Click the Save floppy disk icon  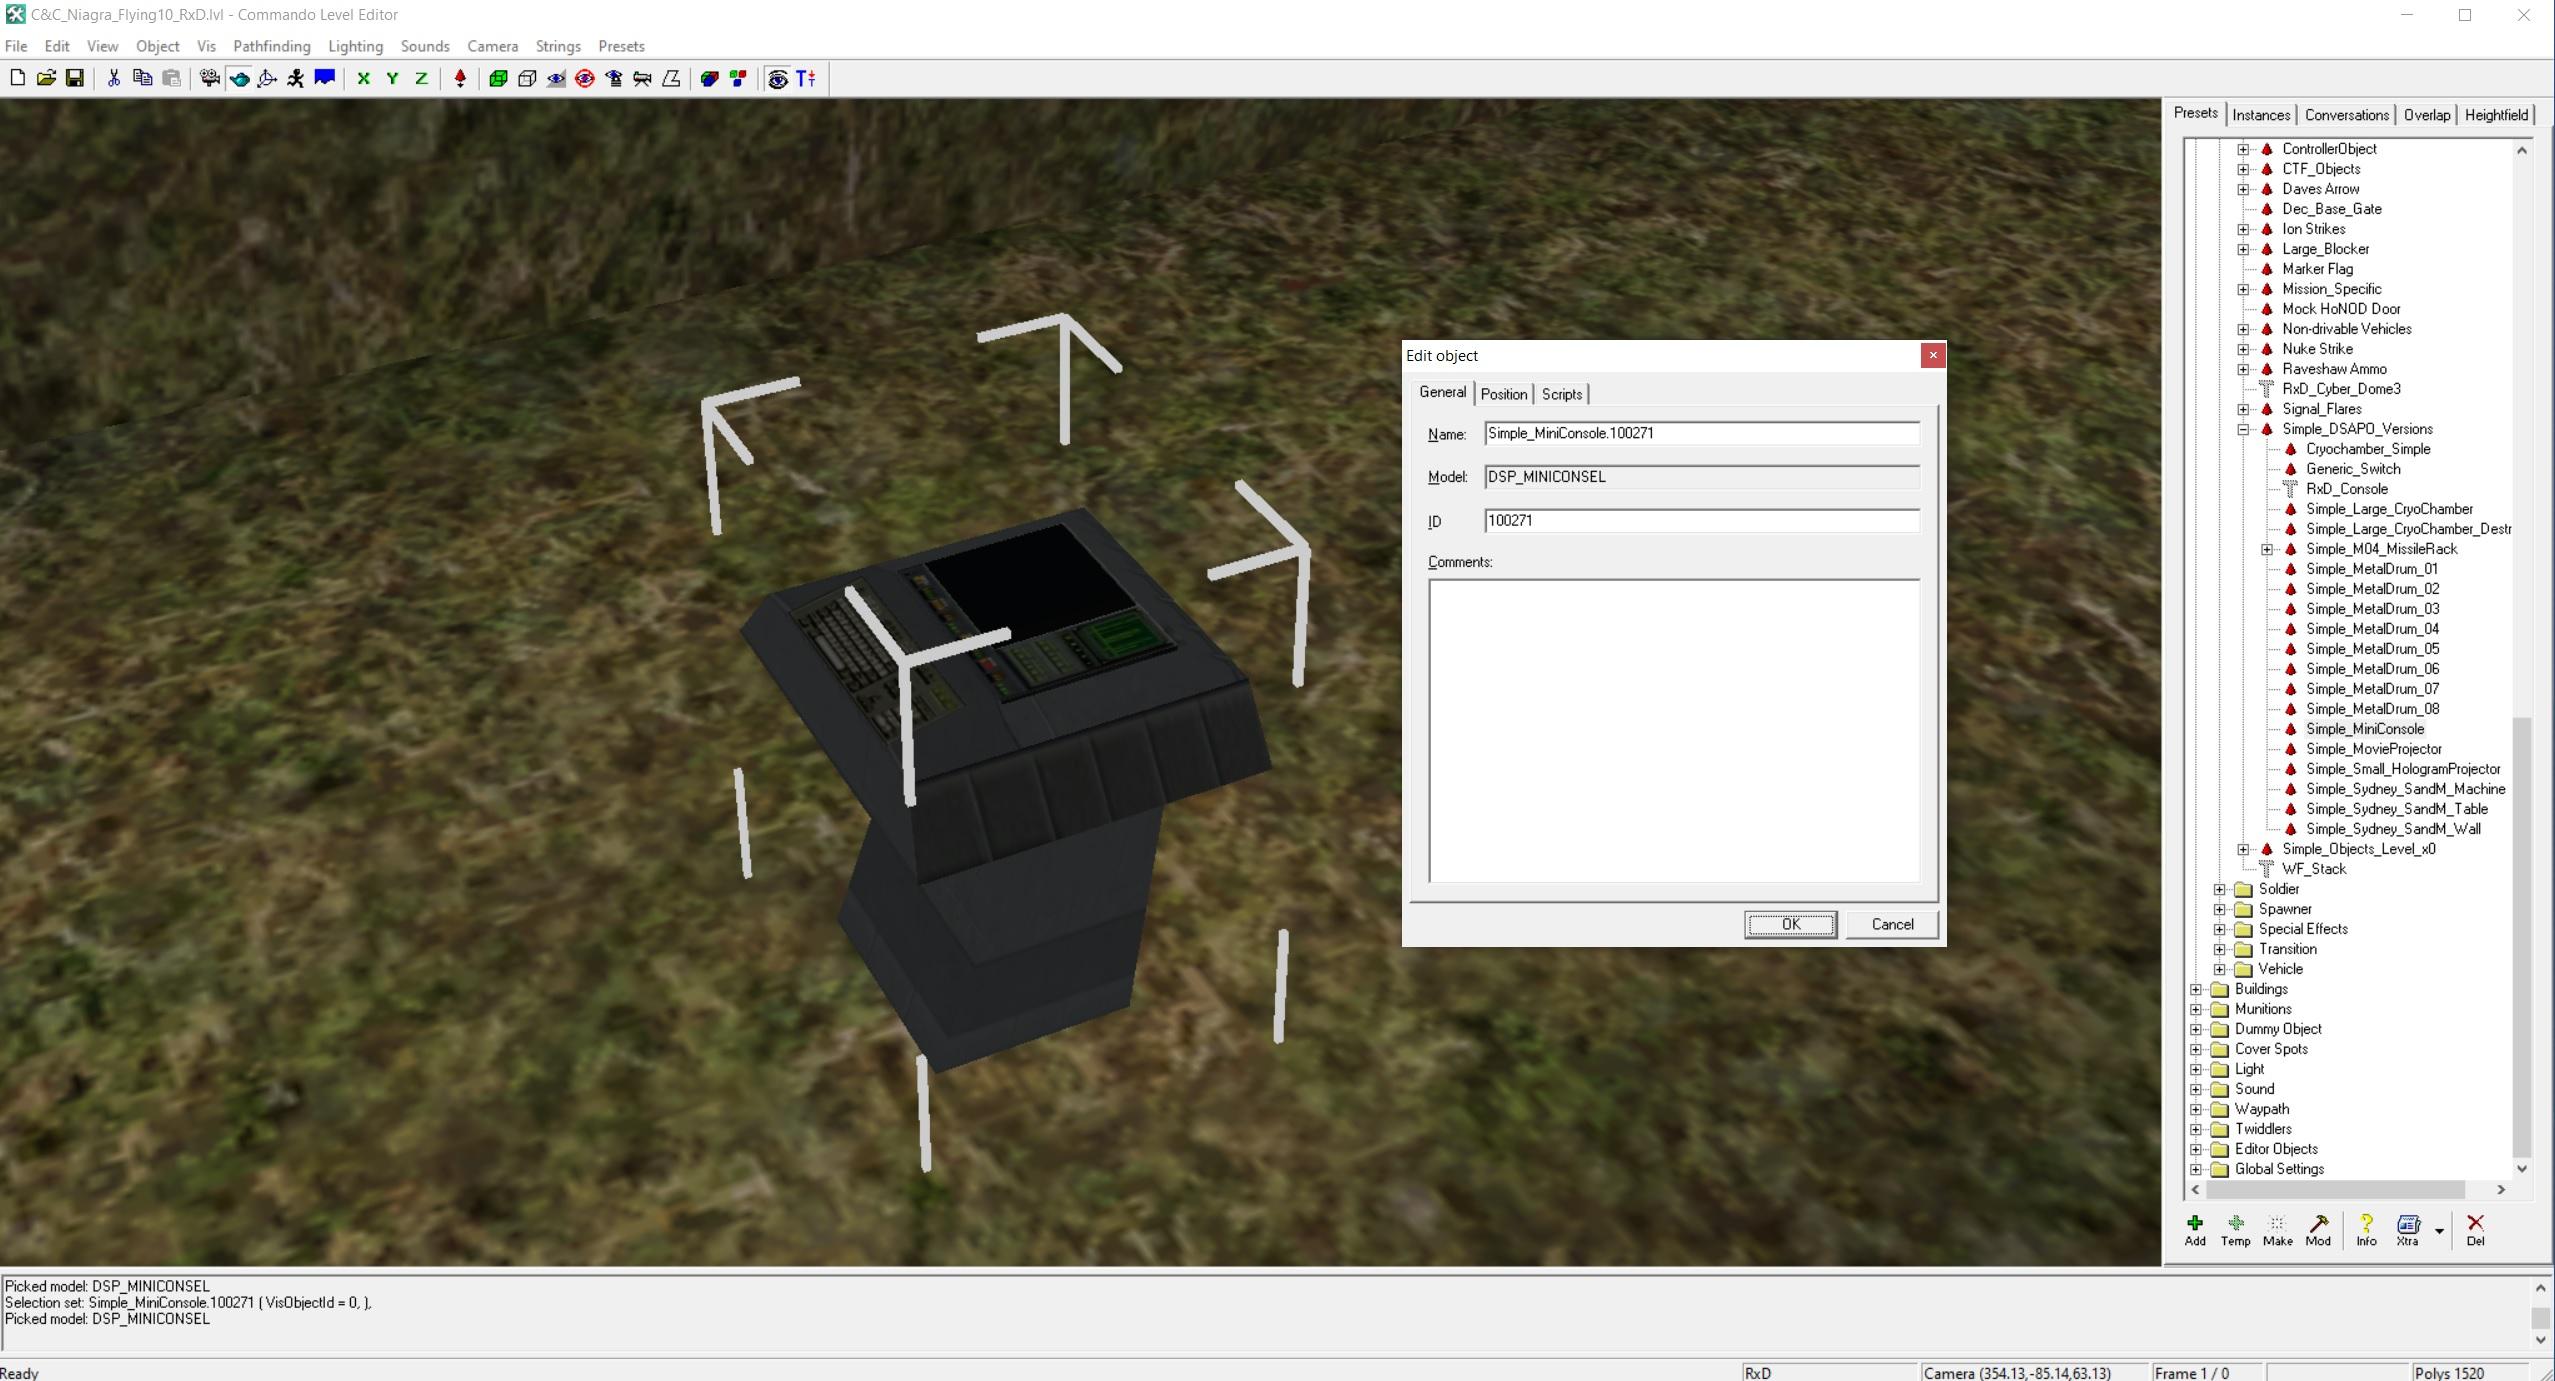[74, 78]
